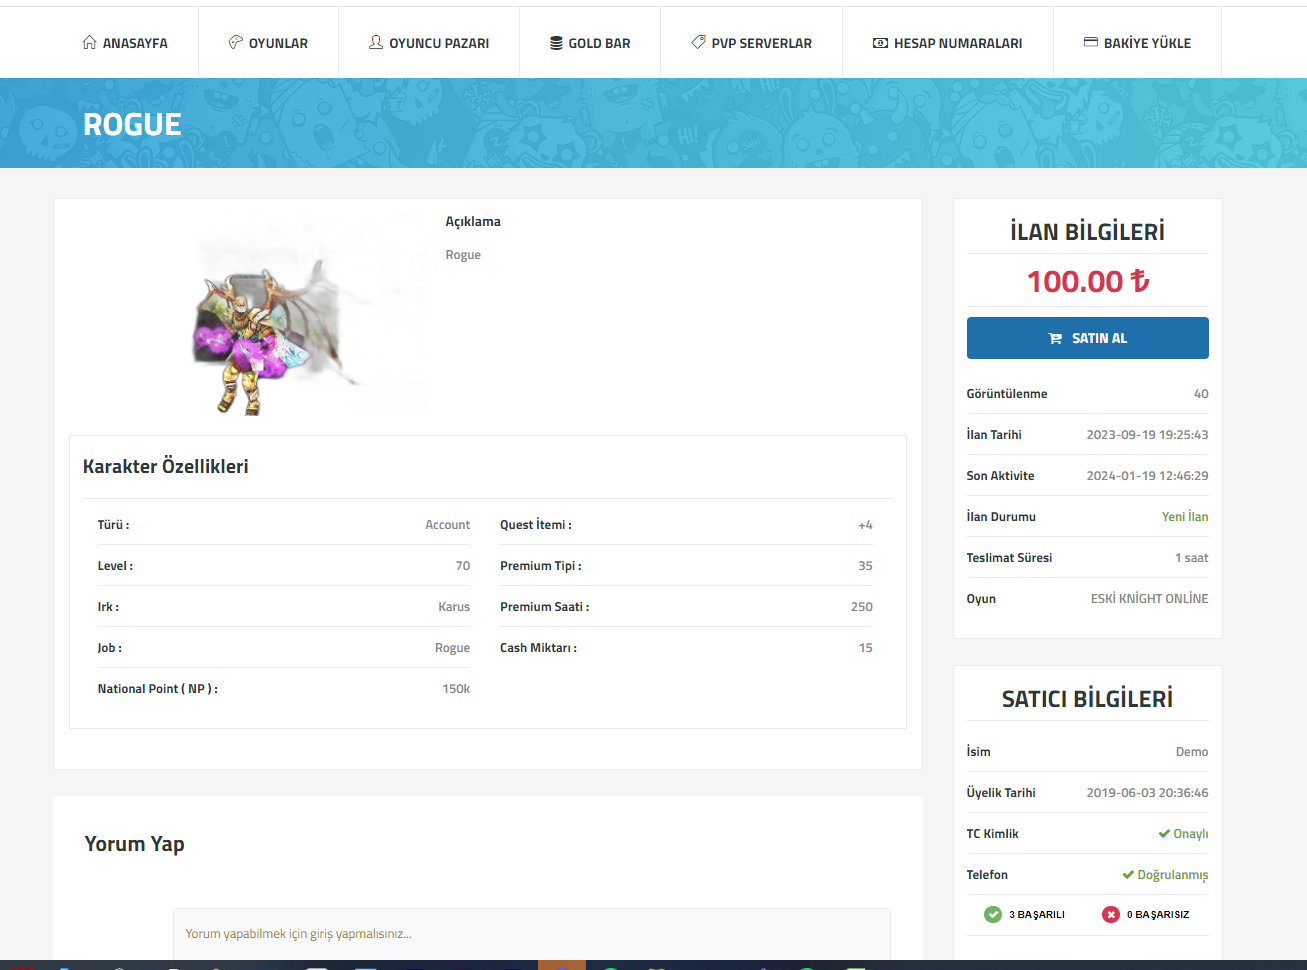Click the shopping cart icon on SATIN AL

pyautogui.click(x=1055, y=339)
